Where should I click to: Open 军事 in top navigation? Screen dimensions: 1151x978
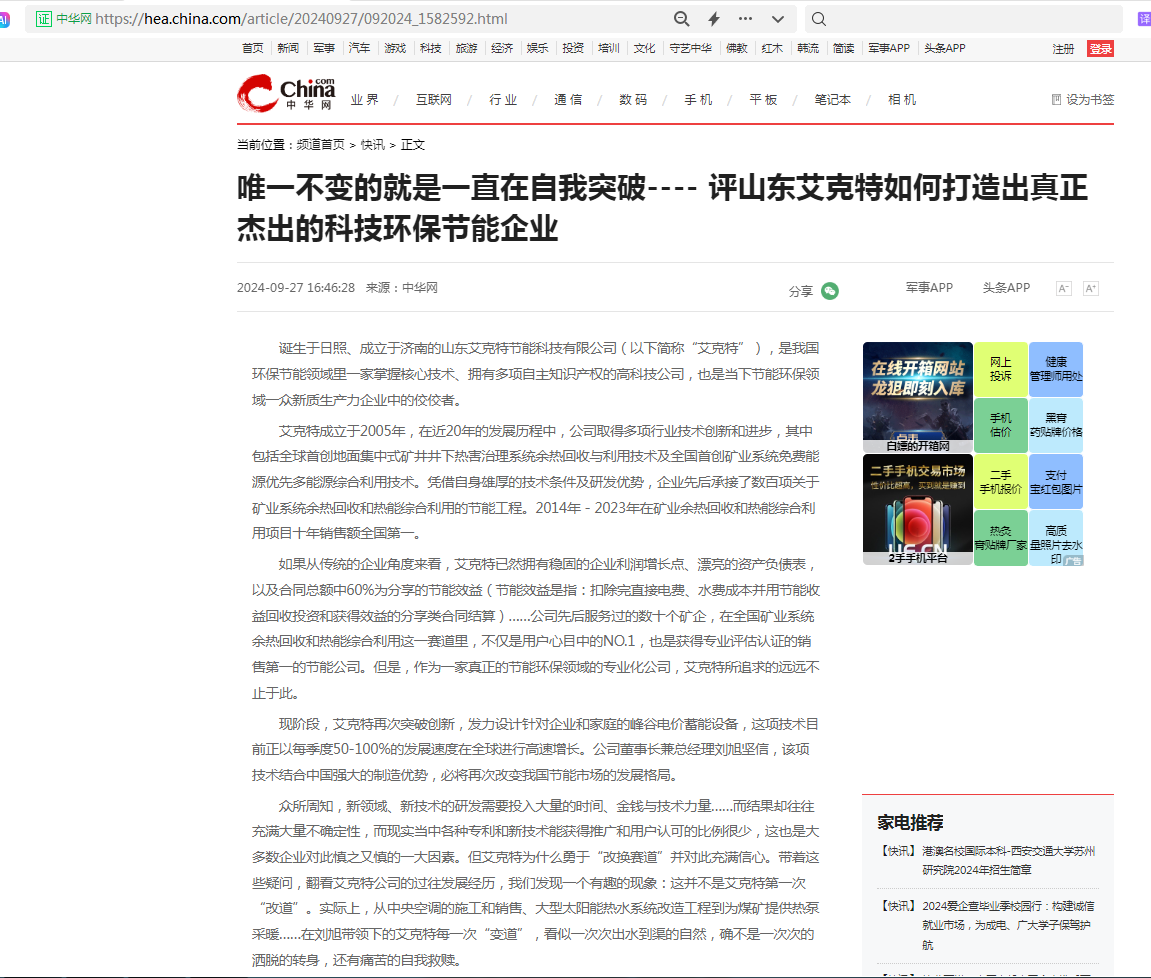[x=324, y=48]
